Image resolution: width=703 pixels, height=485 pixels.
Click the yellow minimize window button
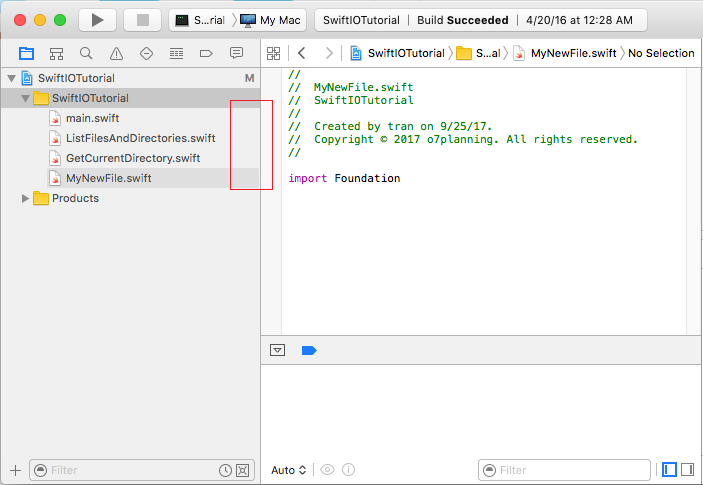coord(40,20)
